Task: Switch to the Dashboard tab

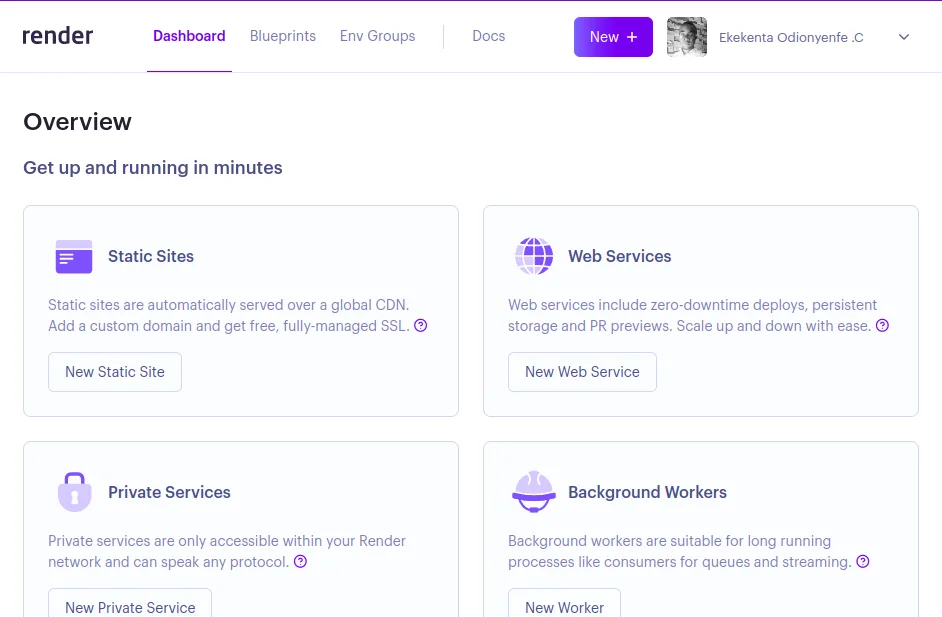Action: (189, 36)
